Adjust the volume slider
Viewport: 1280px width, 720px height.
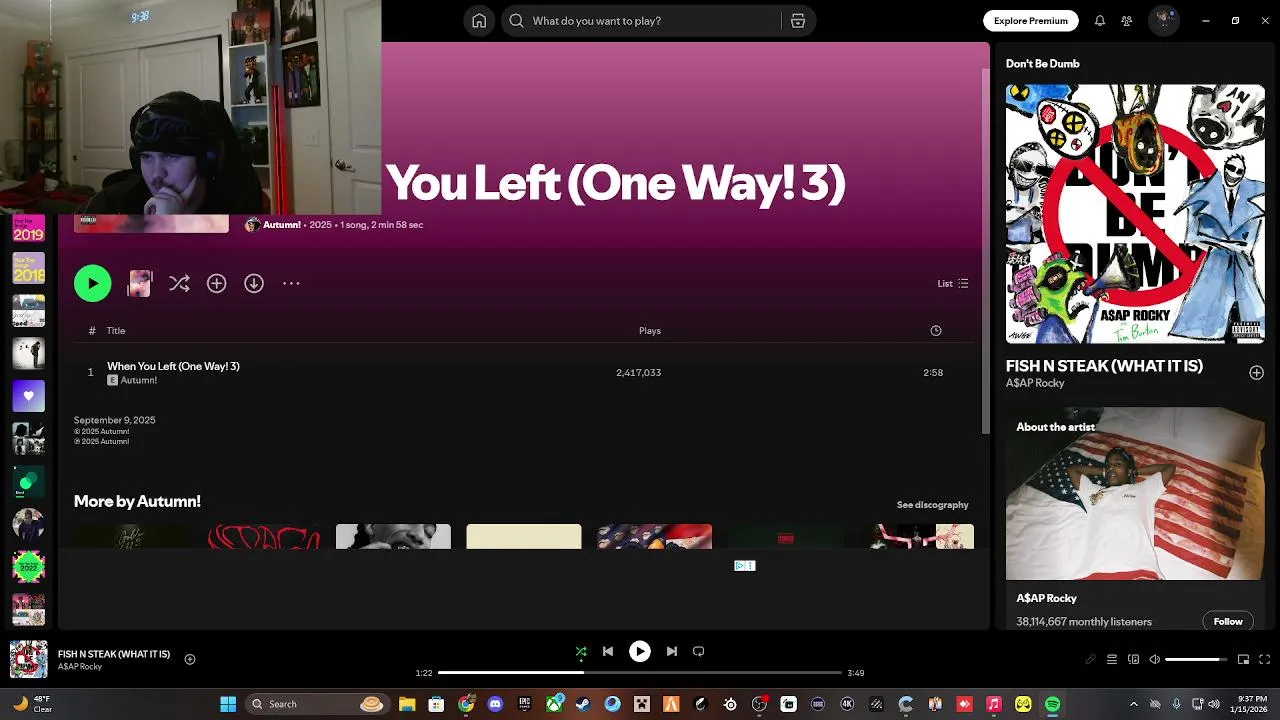[1196, 659]
